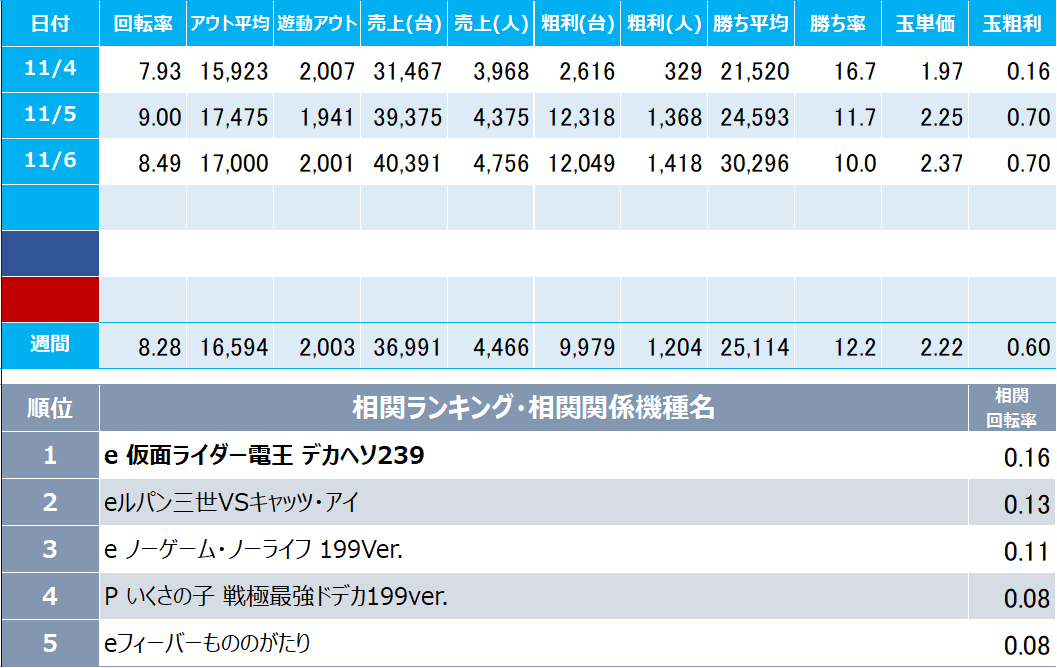Image resolution: width=1057 pixels, height=668 pixels.
Task: Click P いくさの子 戦極最強ドデカ199ver. row
Action: (276, 597)
